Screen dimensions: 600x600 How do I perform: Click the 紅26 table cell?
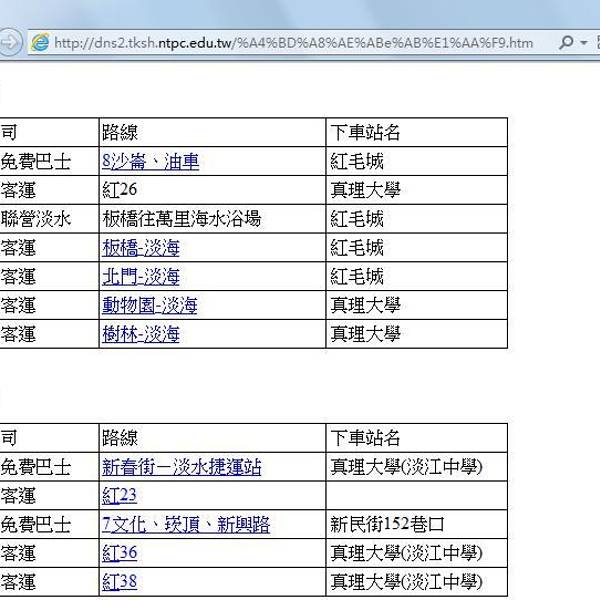[x=120, y=190]
